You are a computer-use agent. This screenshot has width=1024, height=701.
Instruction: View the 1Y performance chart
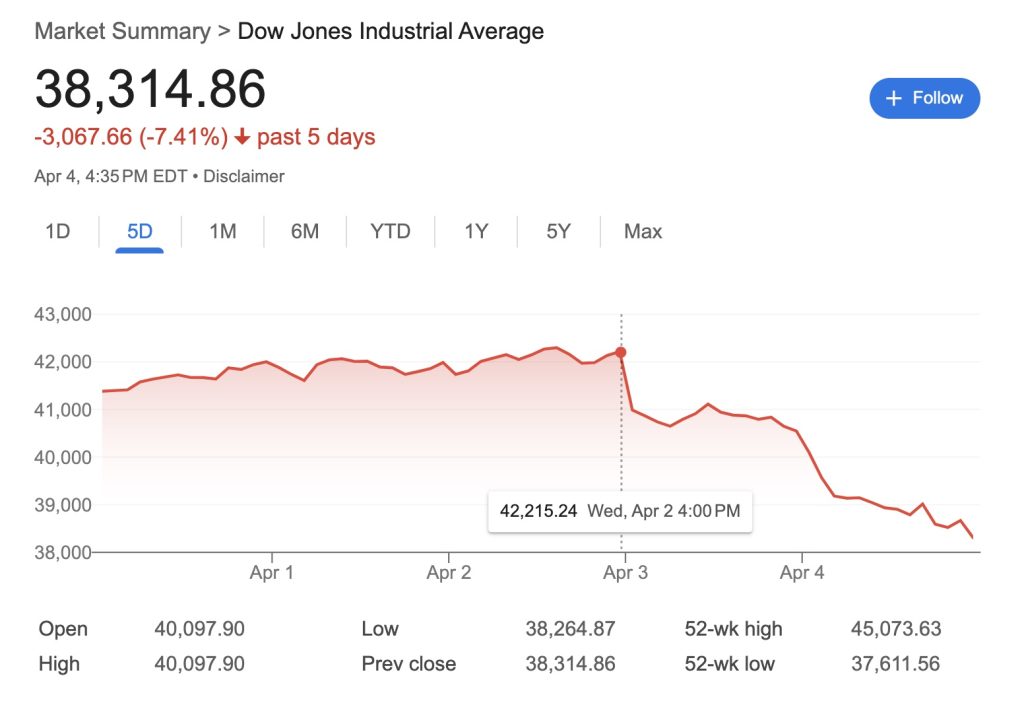tap(475, 231)
